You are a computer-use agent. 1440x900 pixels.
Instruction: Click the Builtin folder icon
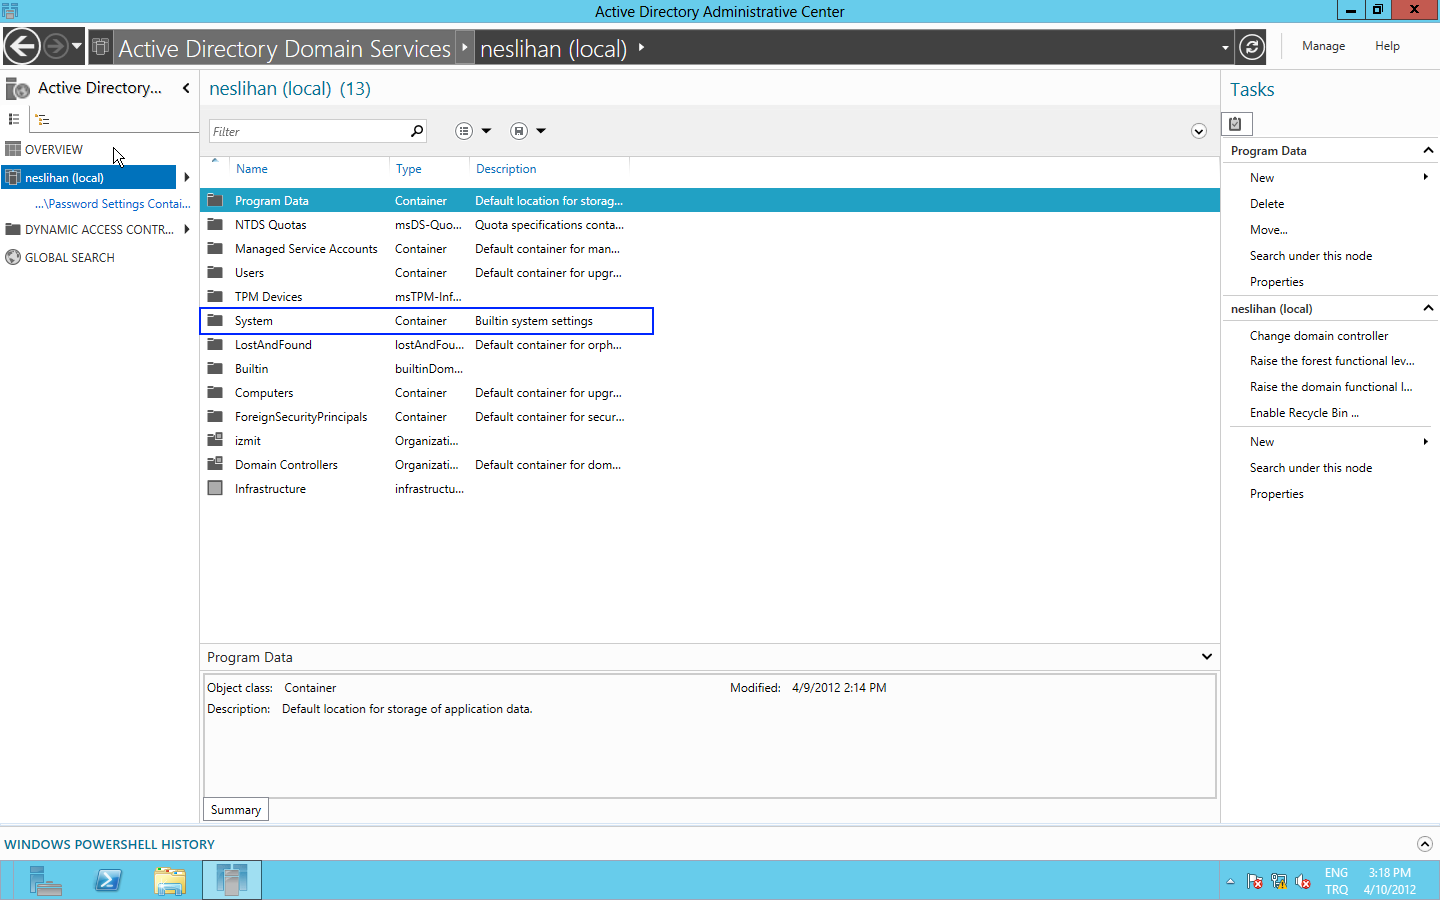[x=215, y=368]
